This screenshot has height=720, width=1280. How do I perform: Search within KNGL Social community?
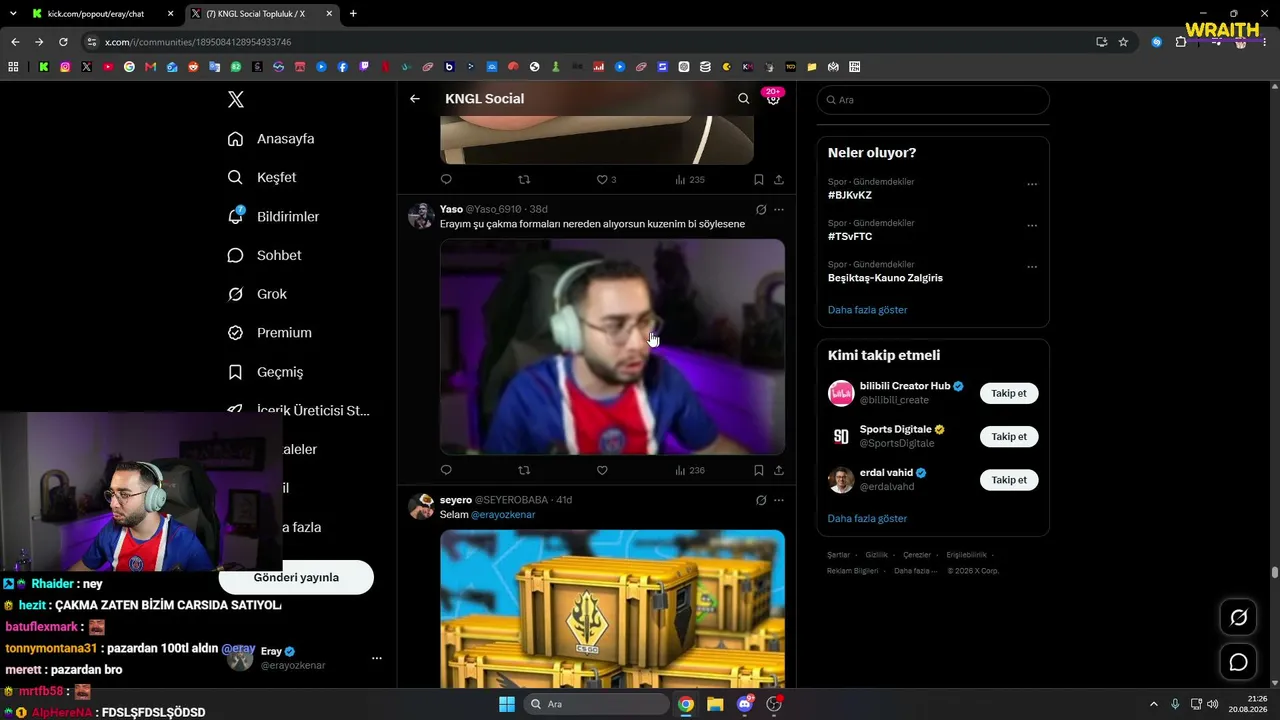[743, 99]
